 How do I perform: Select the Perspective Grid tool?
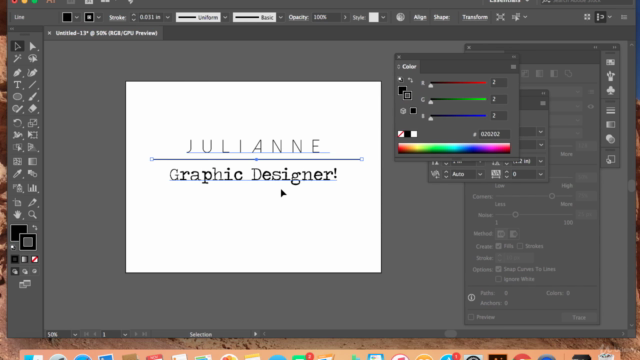[x=33, y=147]
